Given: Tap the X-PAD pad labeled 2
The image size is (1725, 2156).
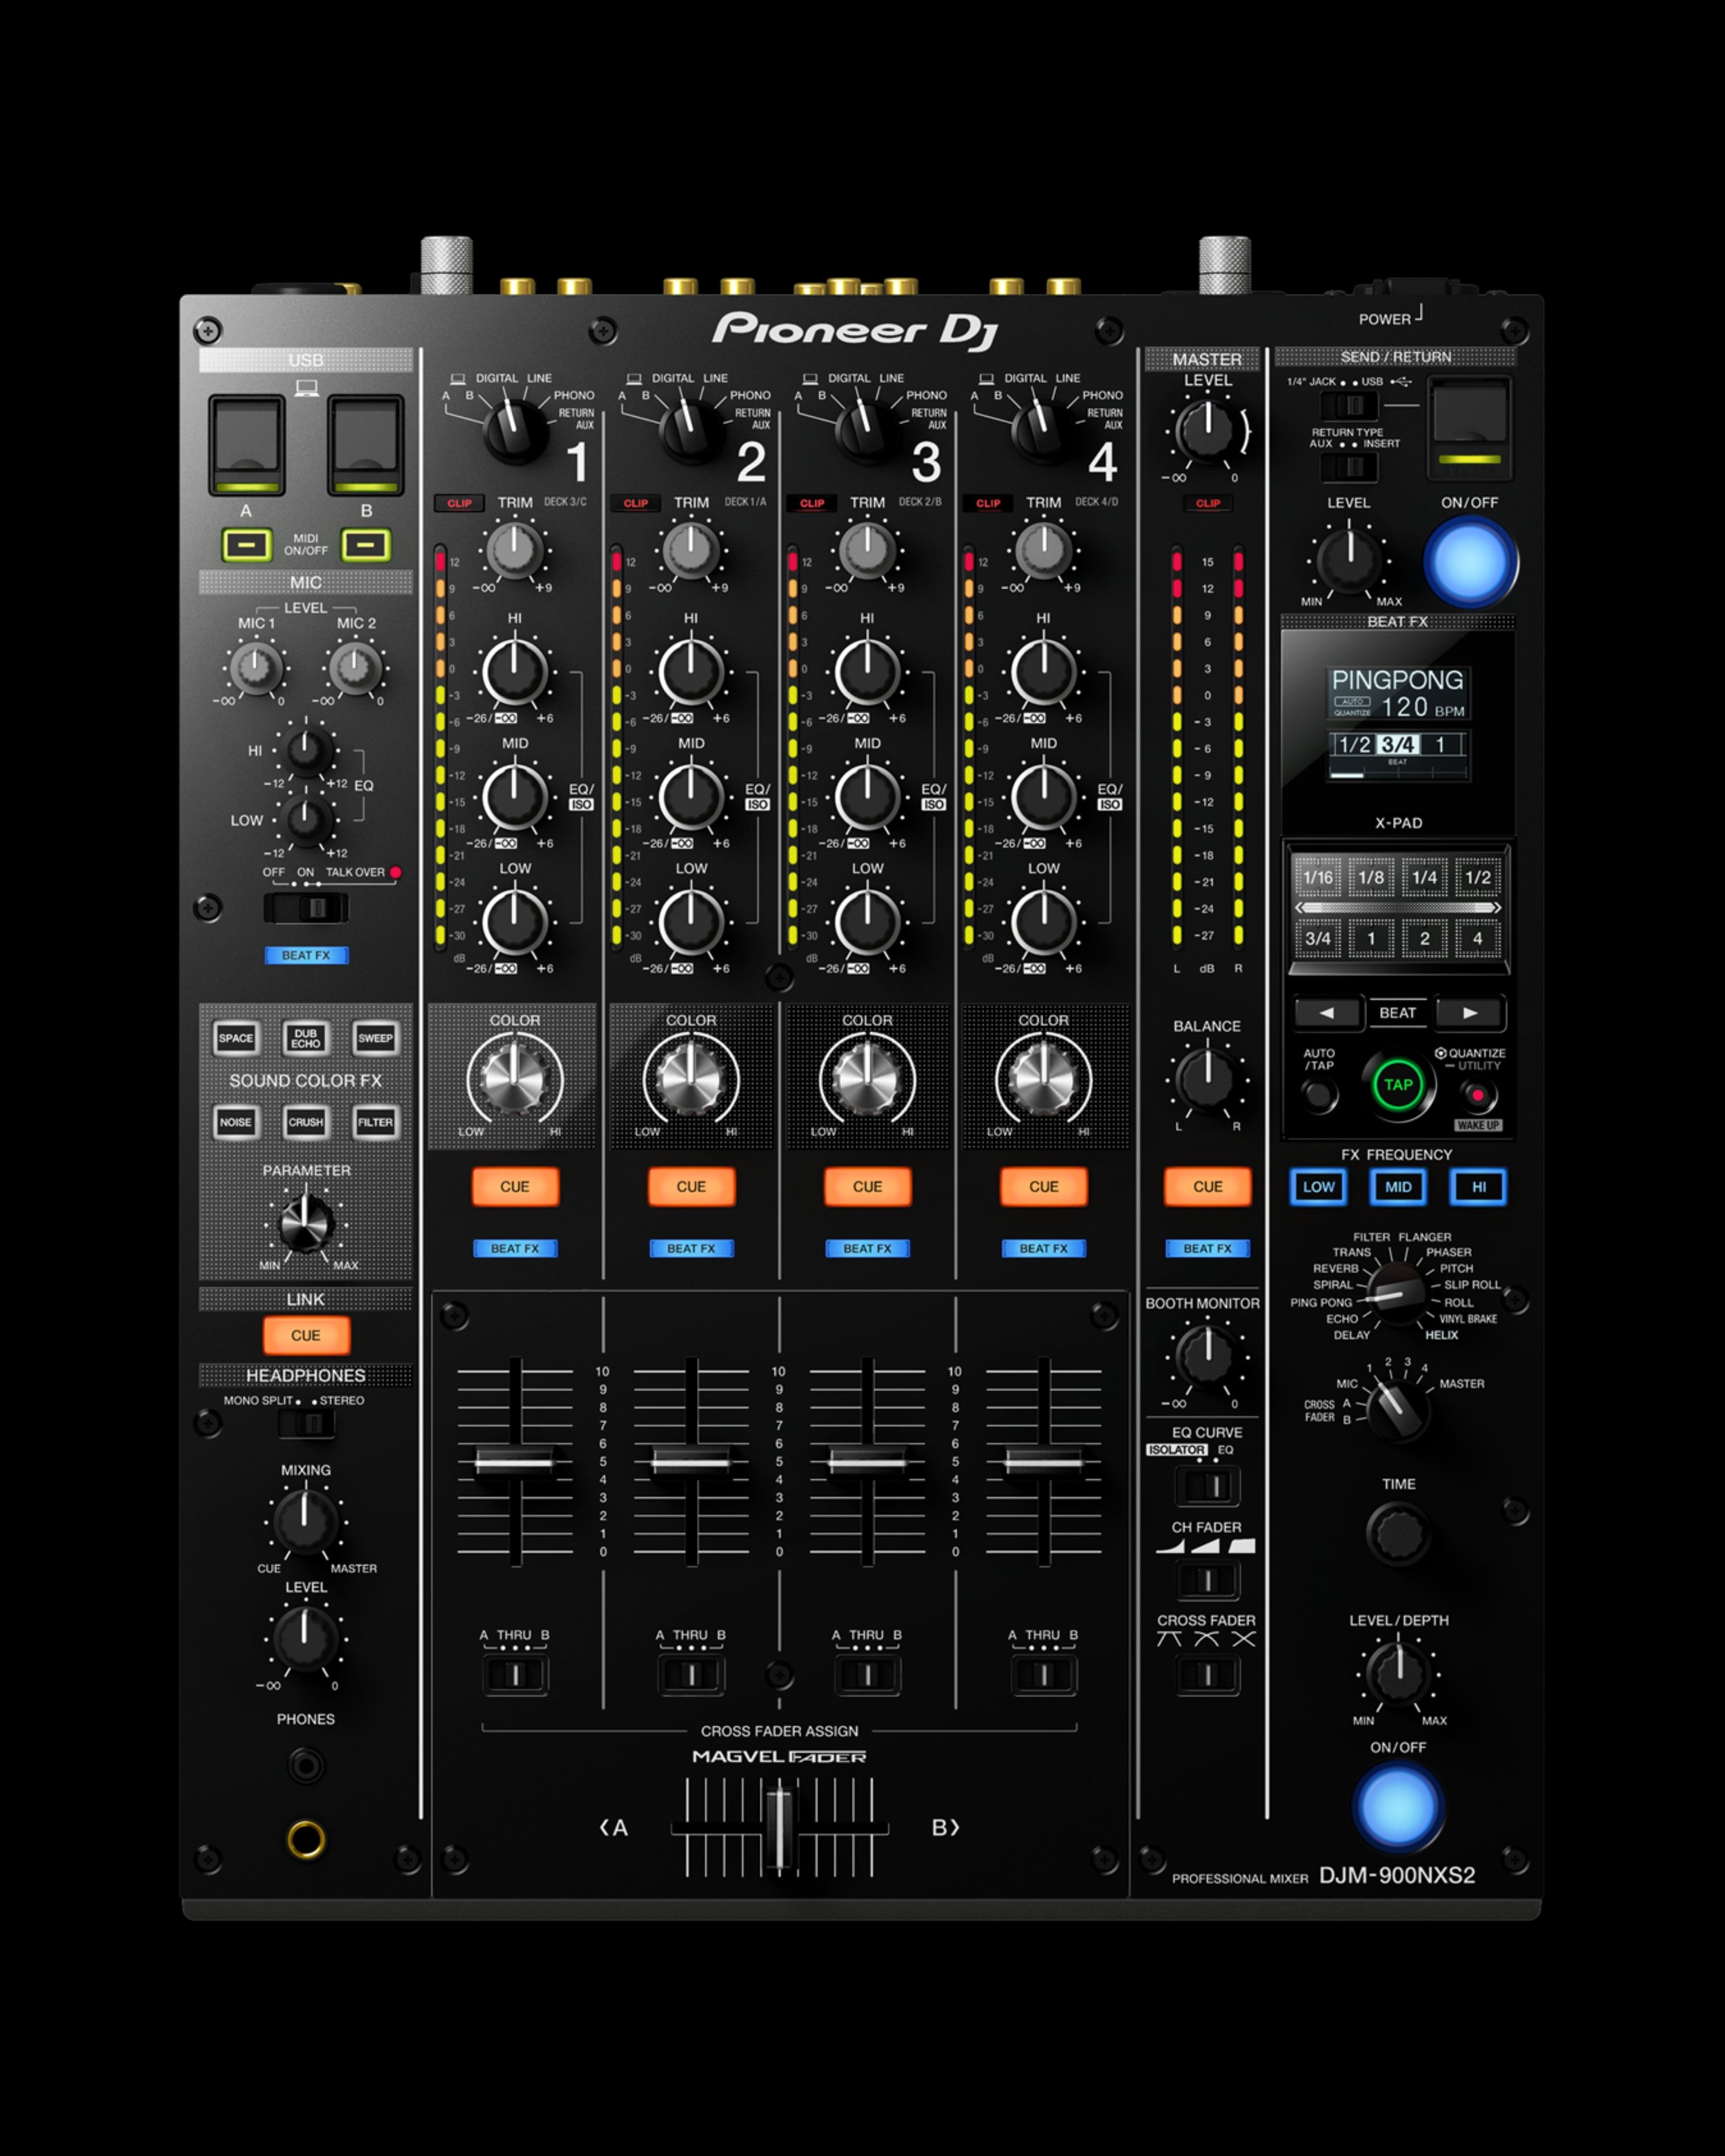Looking at the screenshot, I should click(x=1424, y=939).
